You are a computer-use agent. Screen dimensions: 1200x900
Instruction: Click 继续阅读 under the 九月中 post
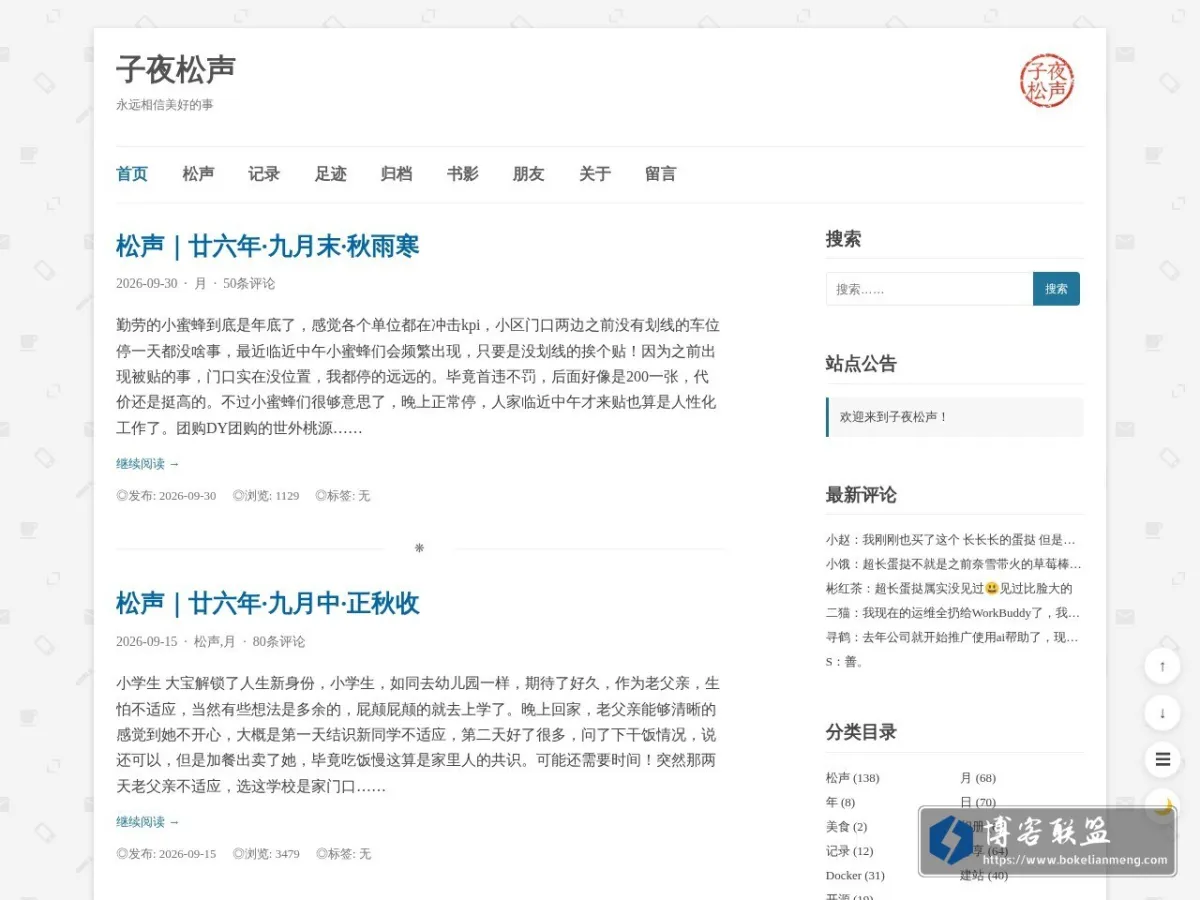(x=148, y=822)
